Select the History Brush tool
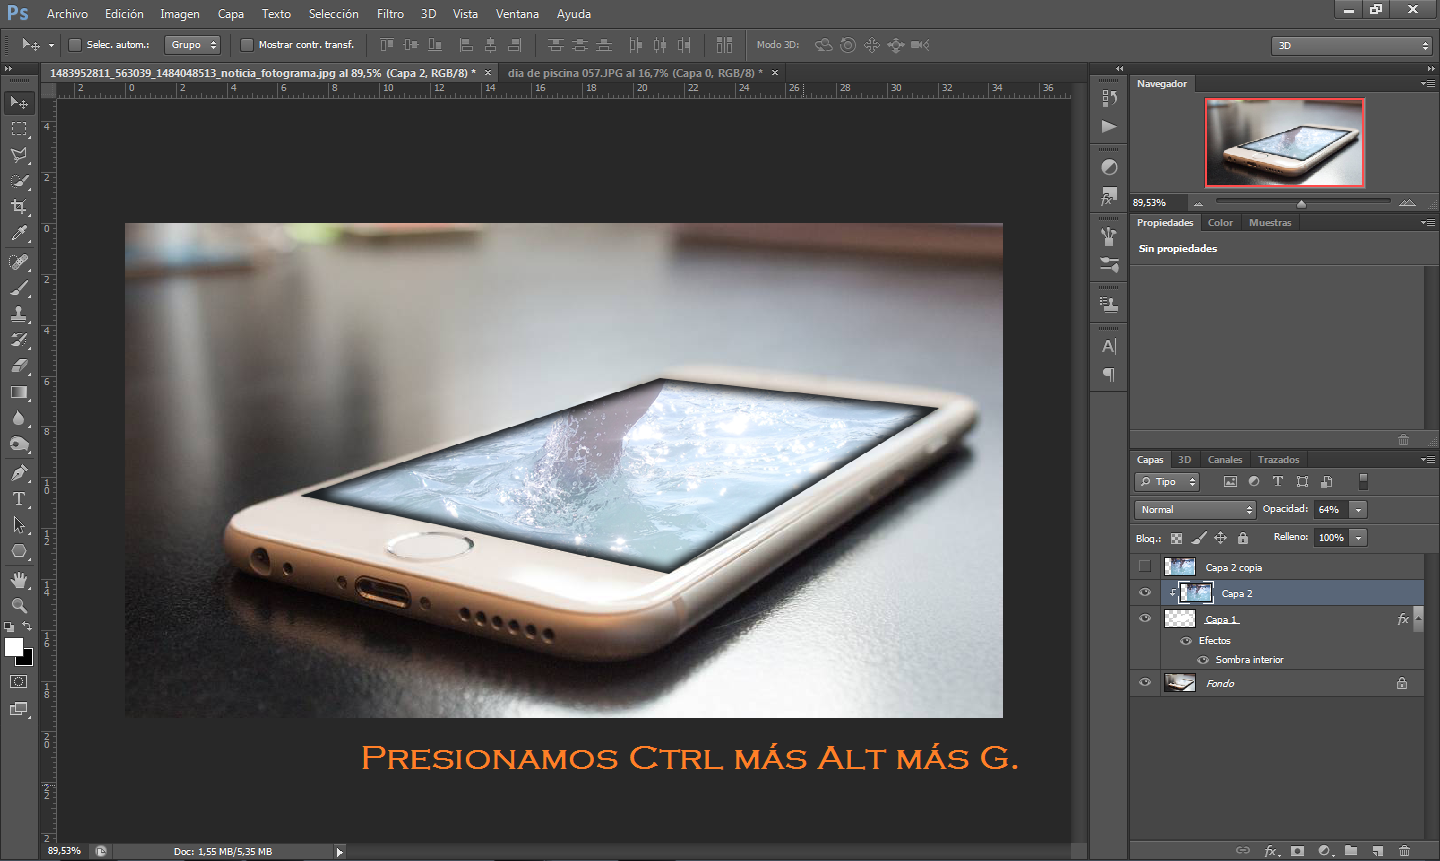The image size is (1440, 861). point(19,340)
